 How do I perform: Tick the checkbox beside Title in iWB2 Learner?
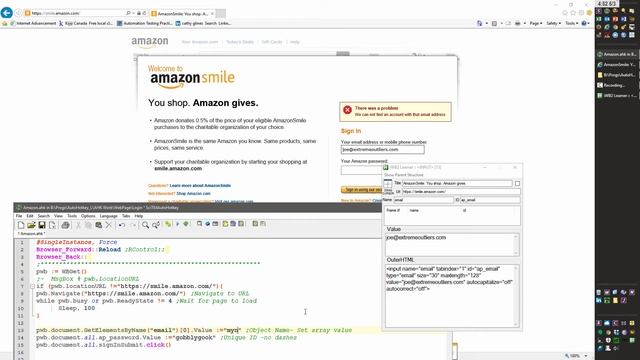tap(518, 184)
